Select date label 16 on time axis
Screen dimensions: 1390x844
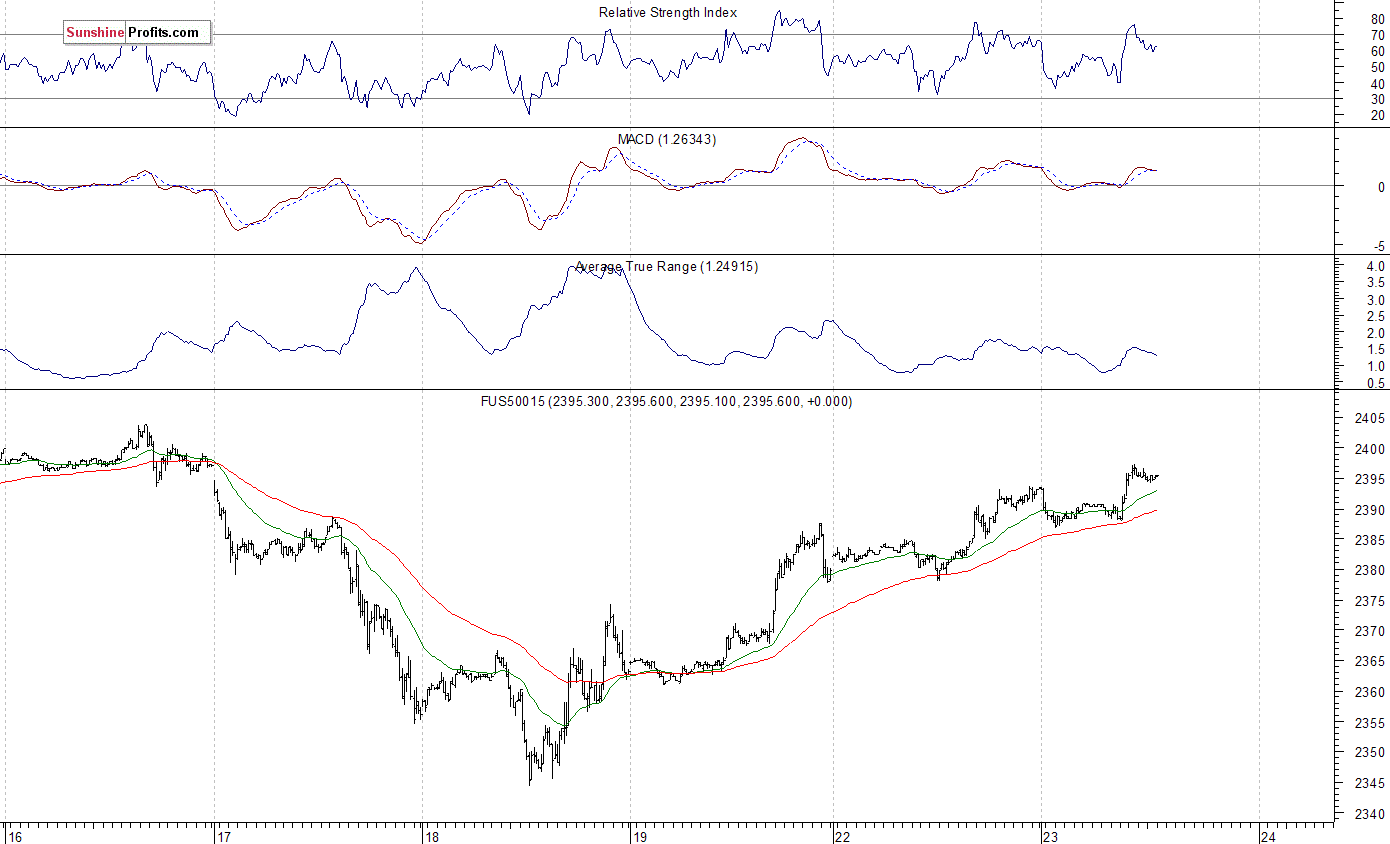pos(14,836)
